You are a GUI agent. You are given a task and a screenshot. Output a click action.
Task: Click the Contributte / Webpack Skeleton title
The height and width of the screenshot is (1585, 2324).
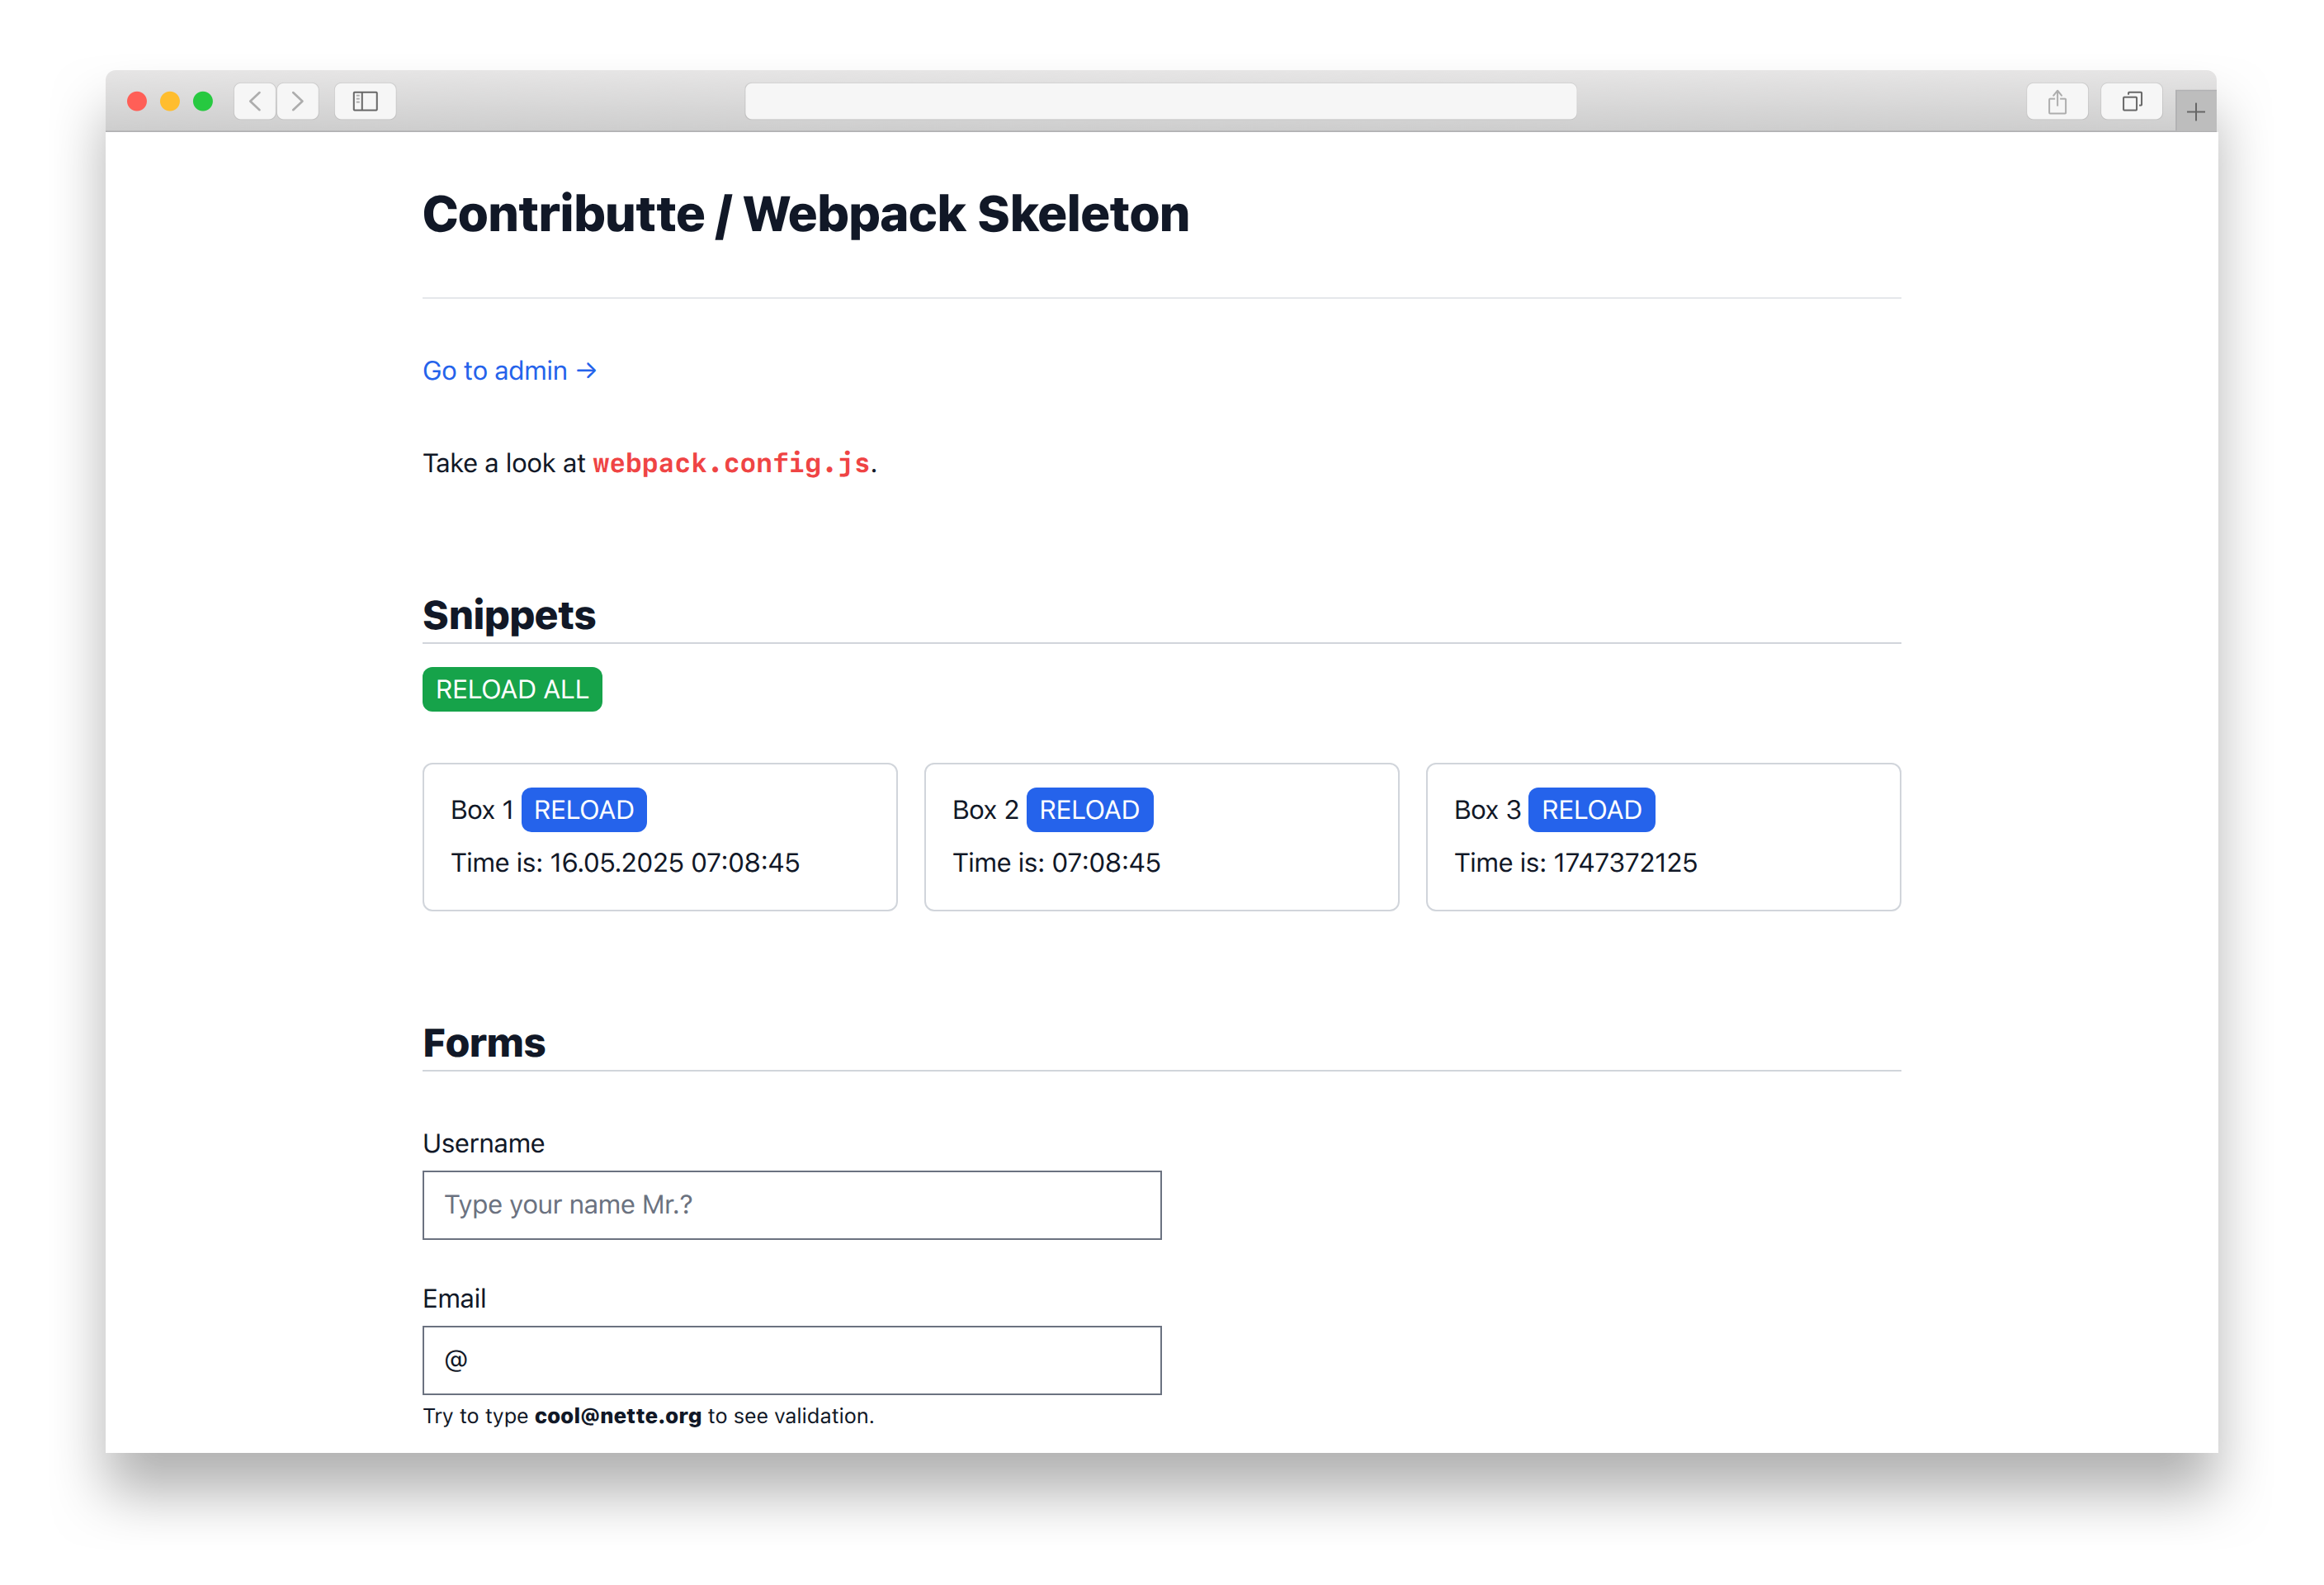coord(805,214)
